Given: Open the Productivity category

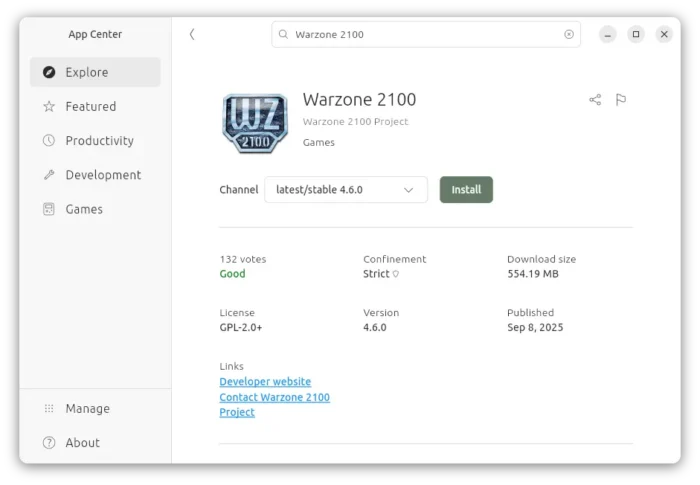Looking at the screenshot, I should 95,141.
